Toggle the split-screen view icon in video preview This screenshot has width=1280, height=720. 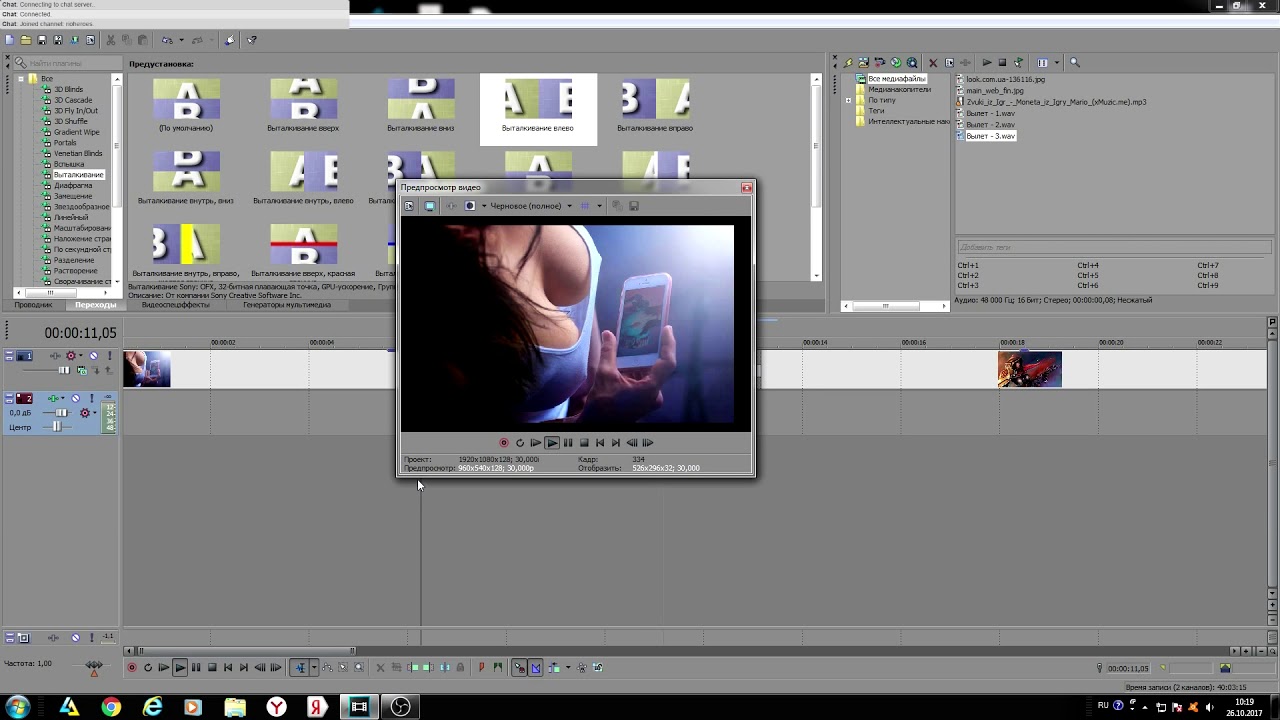click(x=470, y=206)
